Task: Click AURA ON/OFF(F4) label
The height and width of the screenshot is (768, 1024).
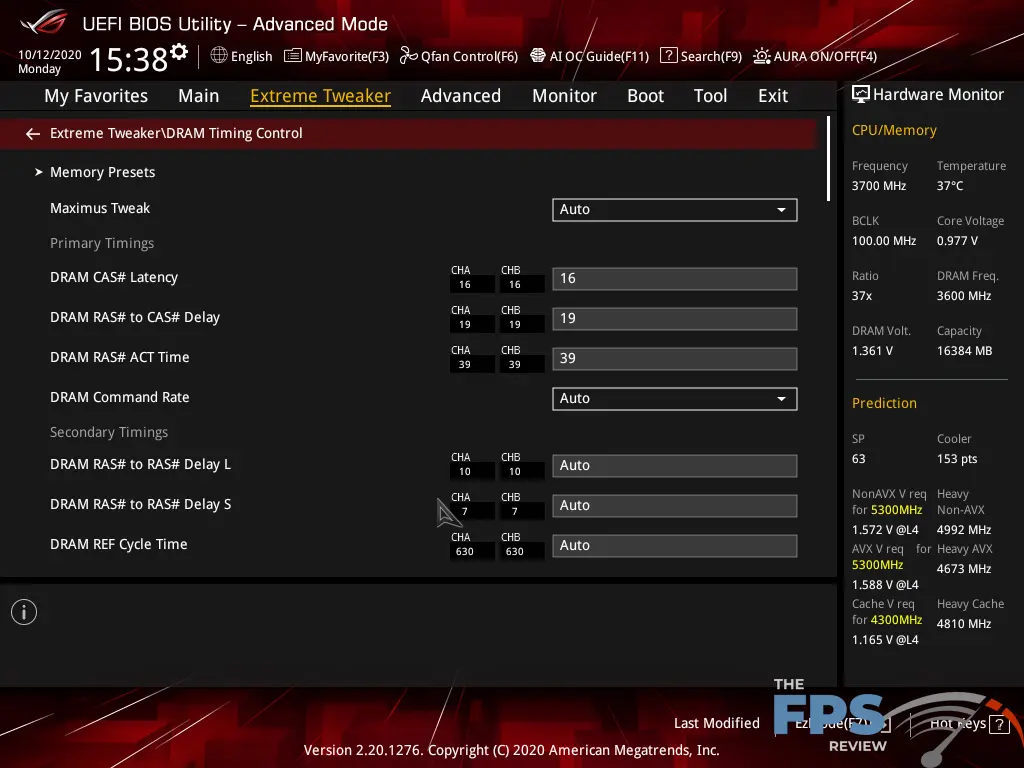Action: (825, 56)
